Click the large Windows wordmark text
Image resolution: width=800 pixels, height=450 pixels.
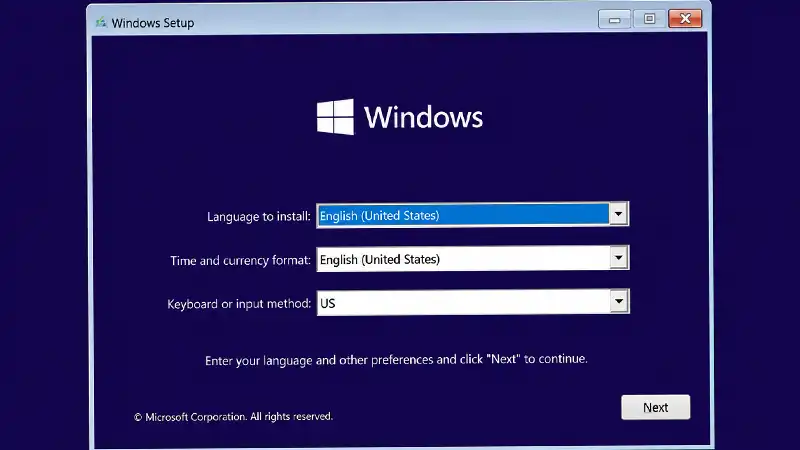coord(423,117)
